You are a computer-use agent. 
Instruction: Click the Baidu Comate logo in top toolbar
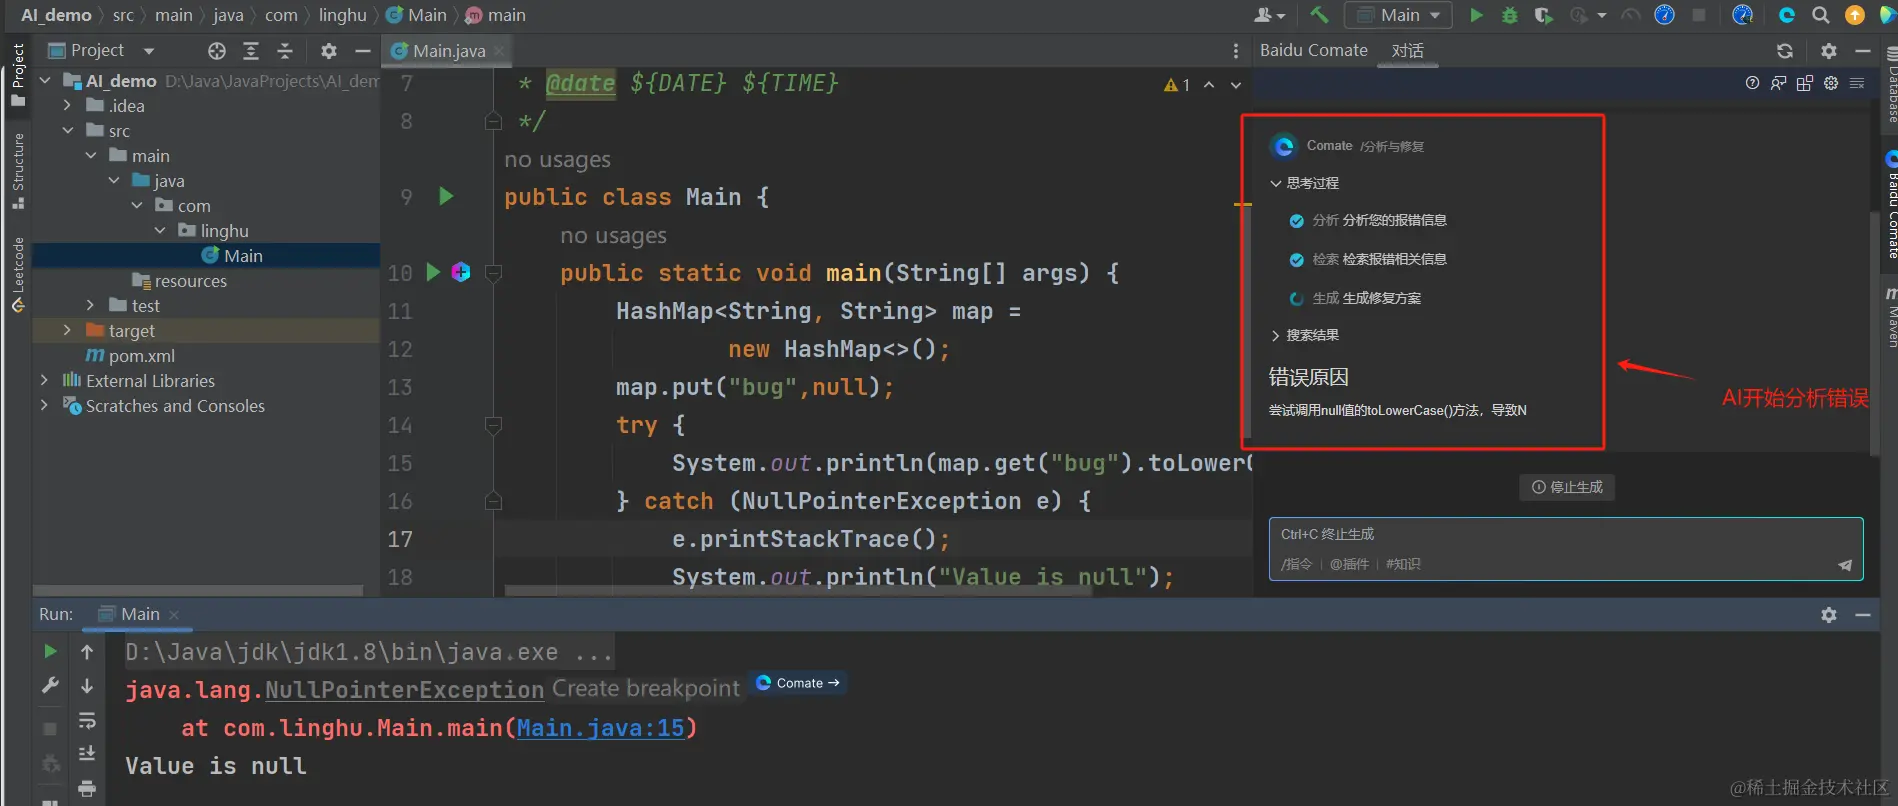point(1787,15)
